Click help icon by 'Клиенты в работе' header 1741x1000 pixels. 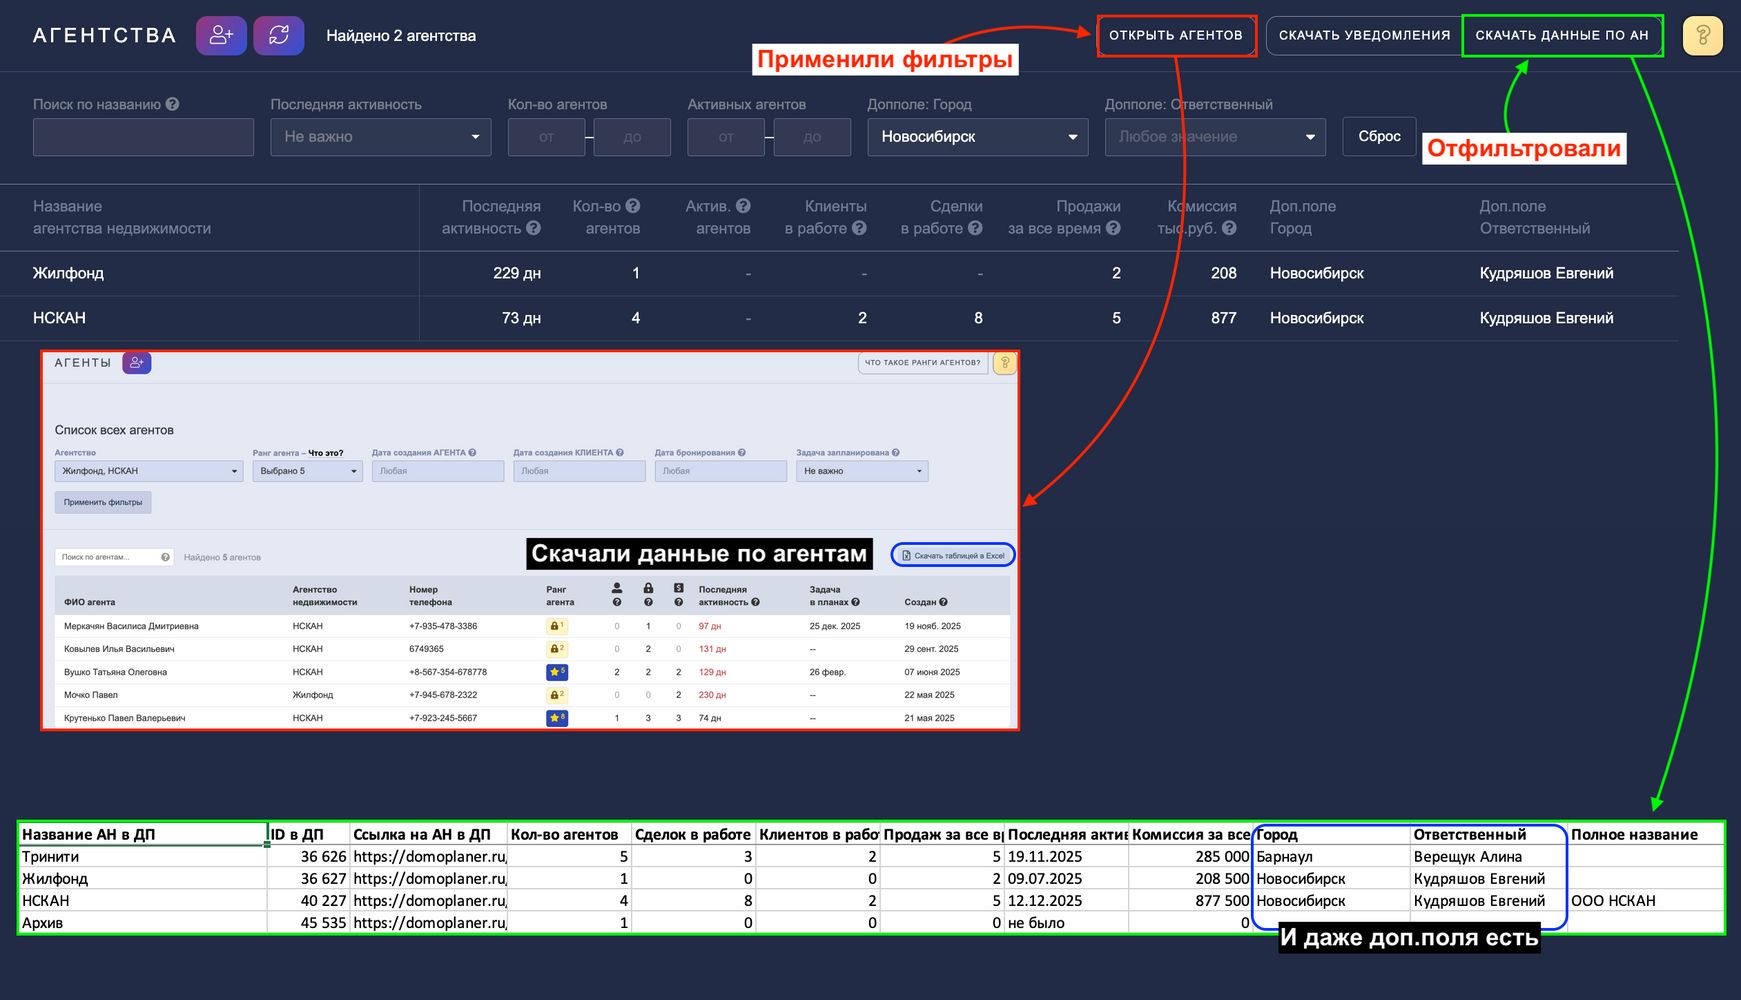[x=859, y=228]
